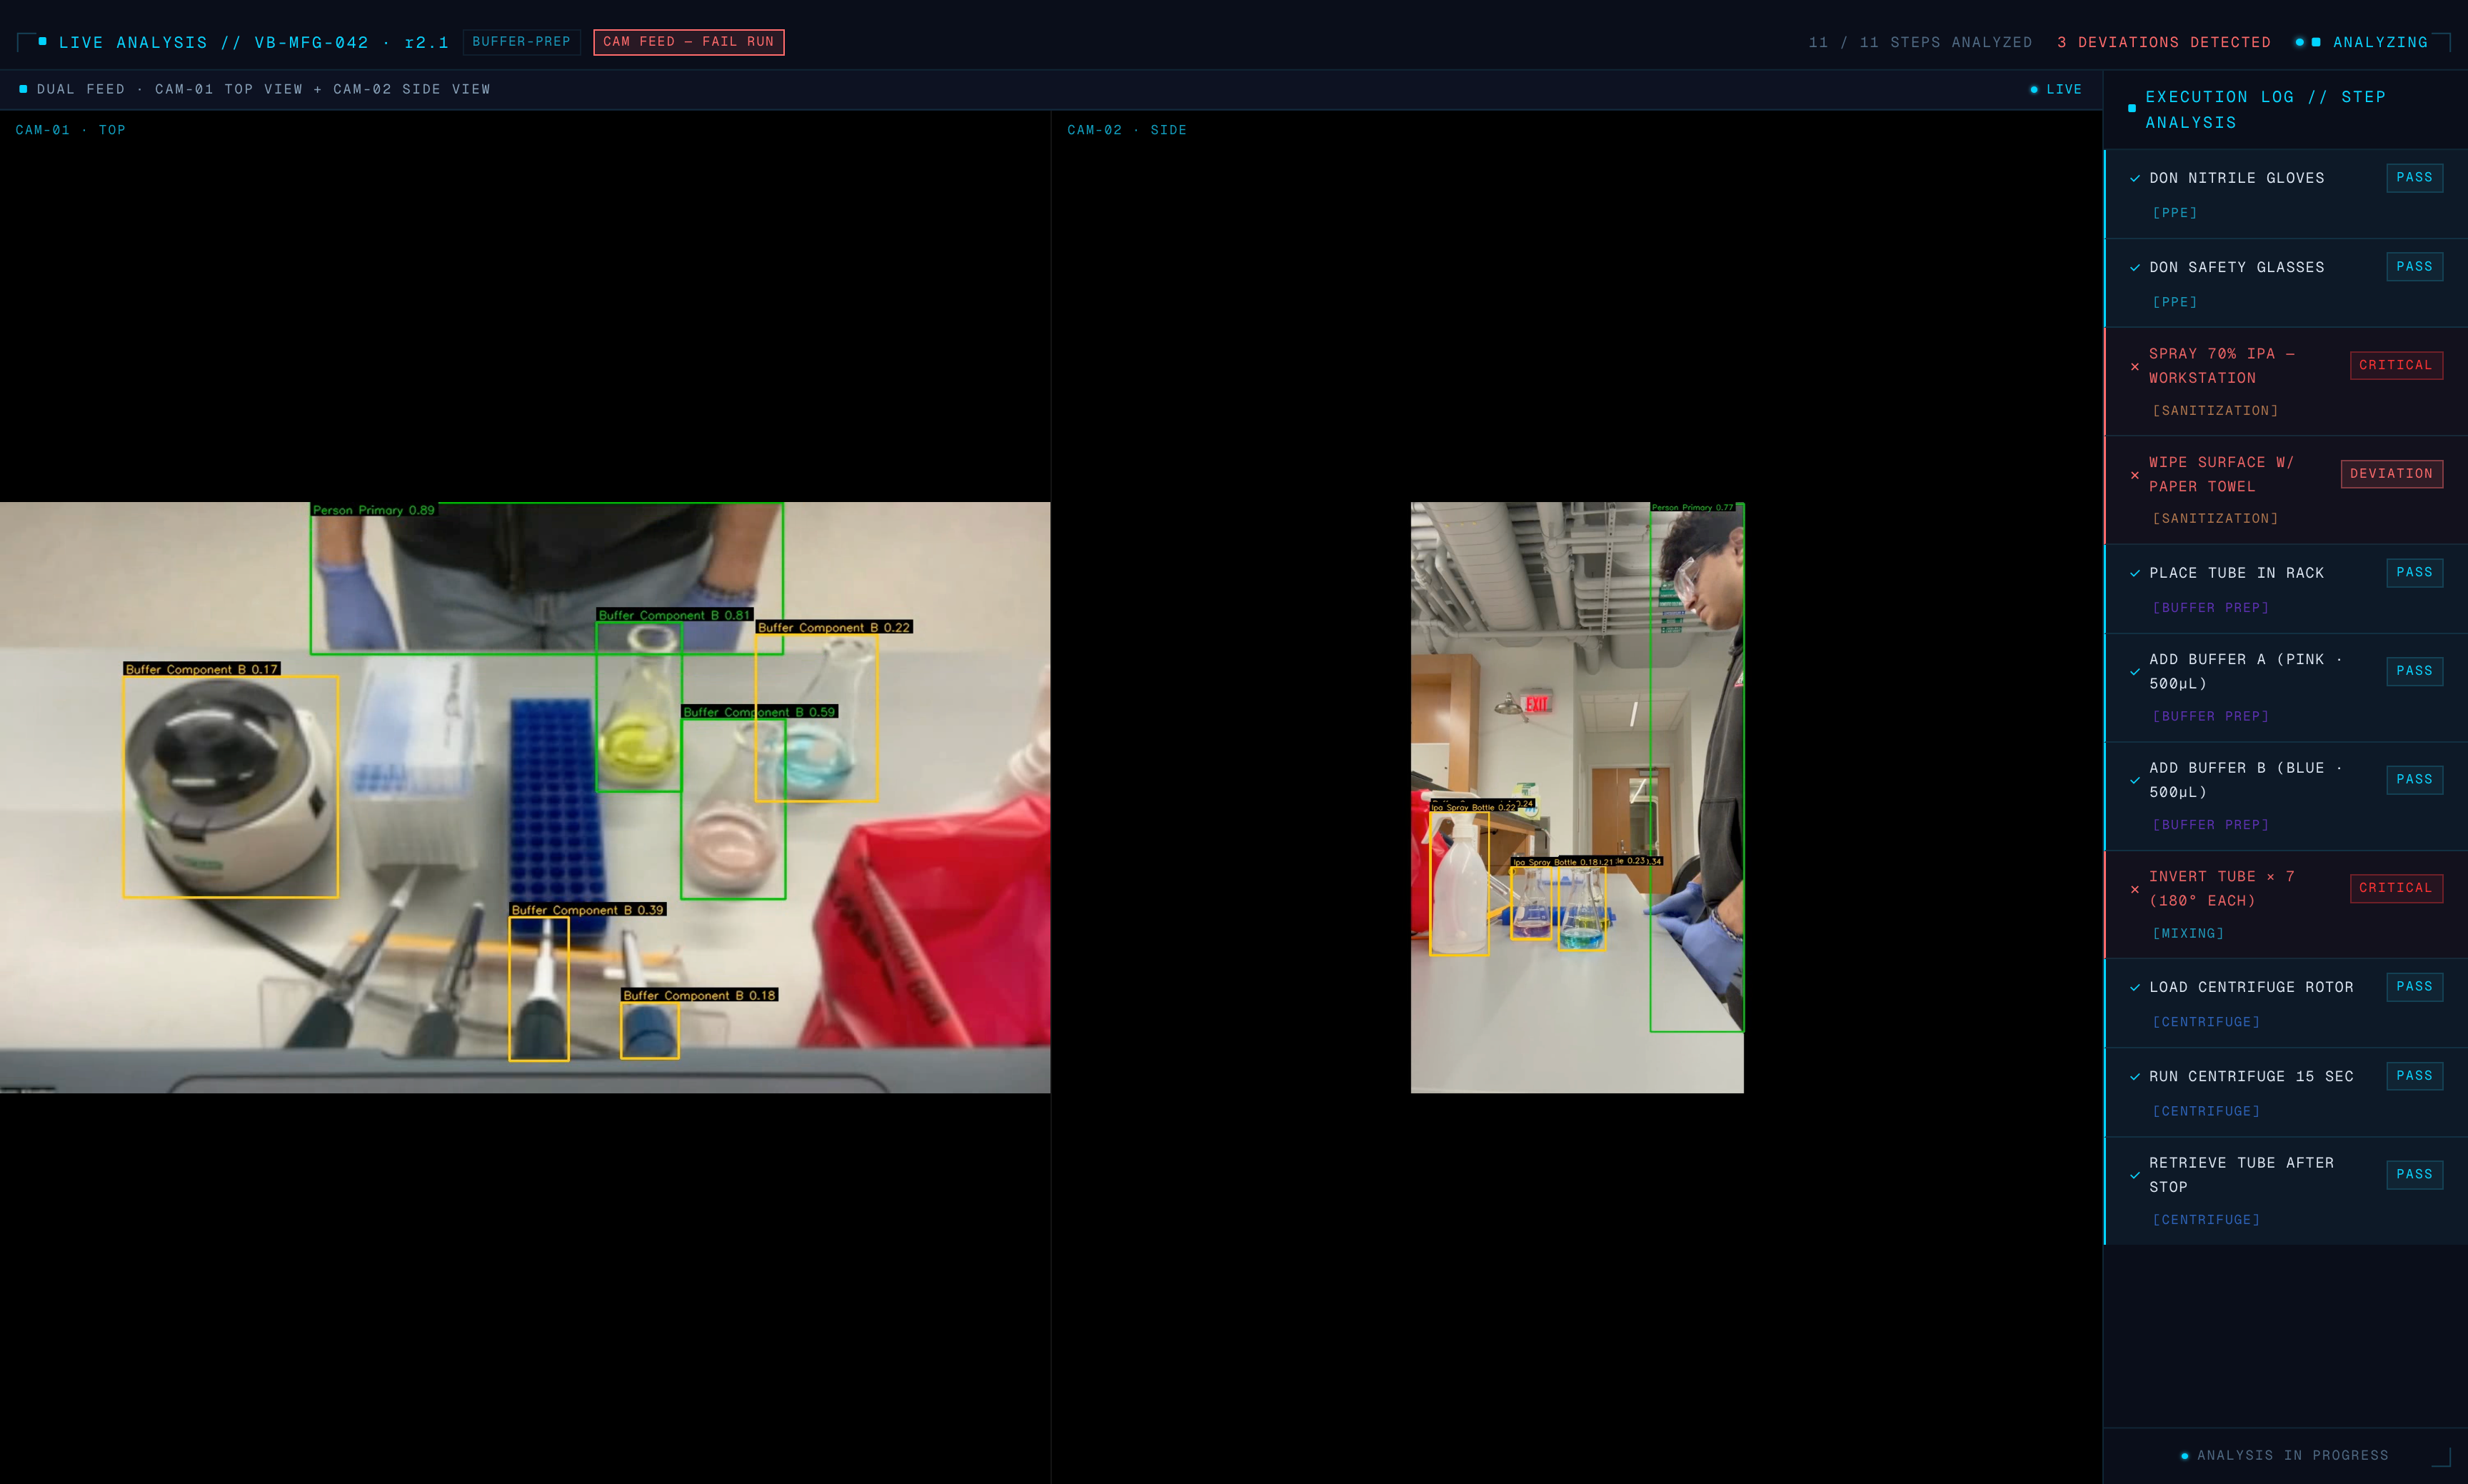The height and width of the screenshot is (1484, 2468).
Task: Click the checkmark icon beside Place Tube In Rack
Action: click(x=2135, y=574)
